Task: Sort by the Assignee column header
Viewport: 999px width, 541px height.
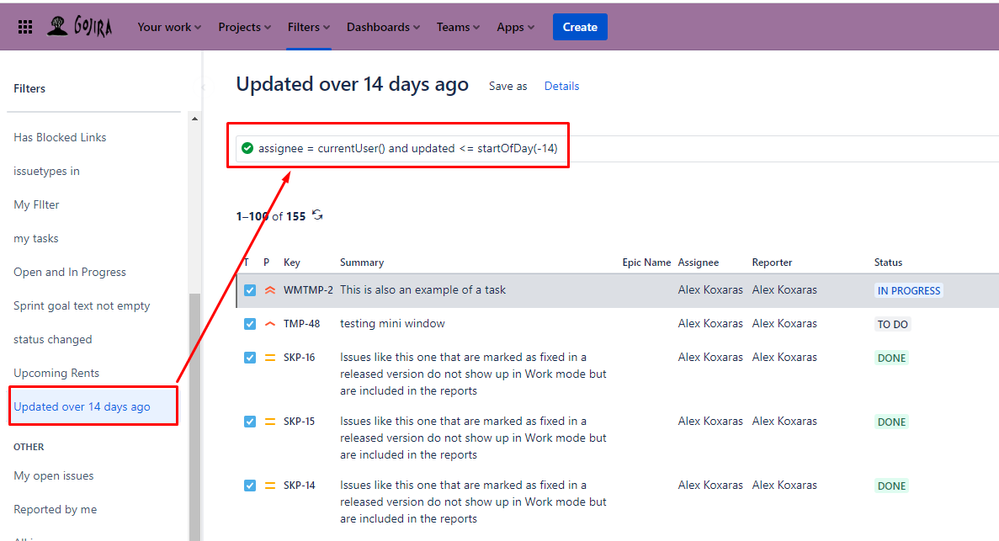Action: click(698, 263)
